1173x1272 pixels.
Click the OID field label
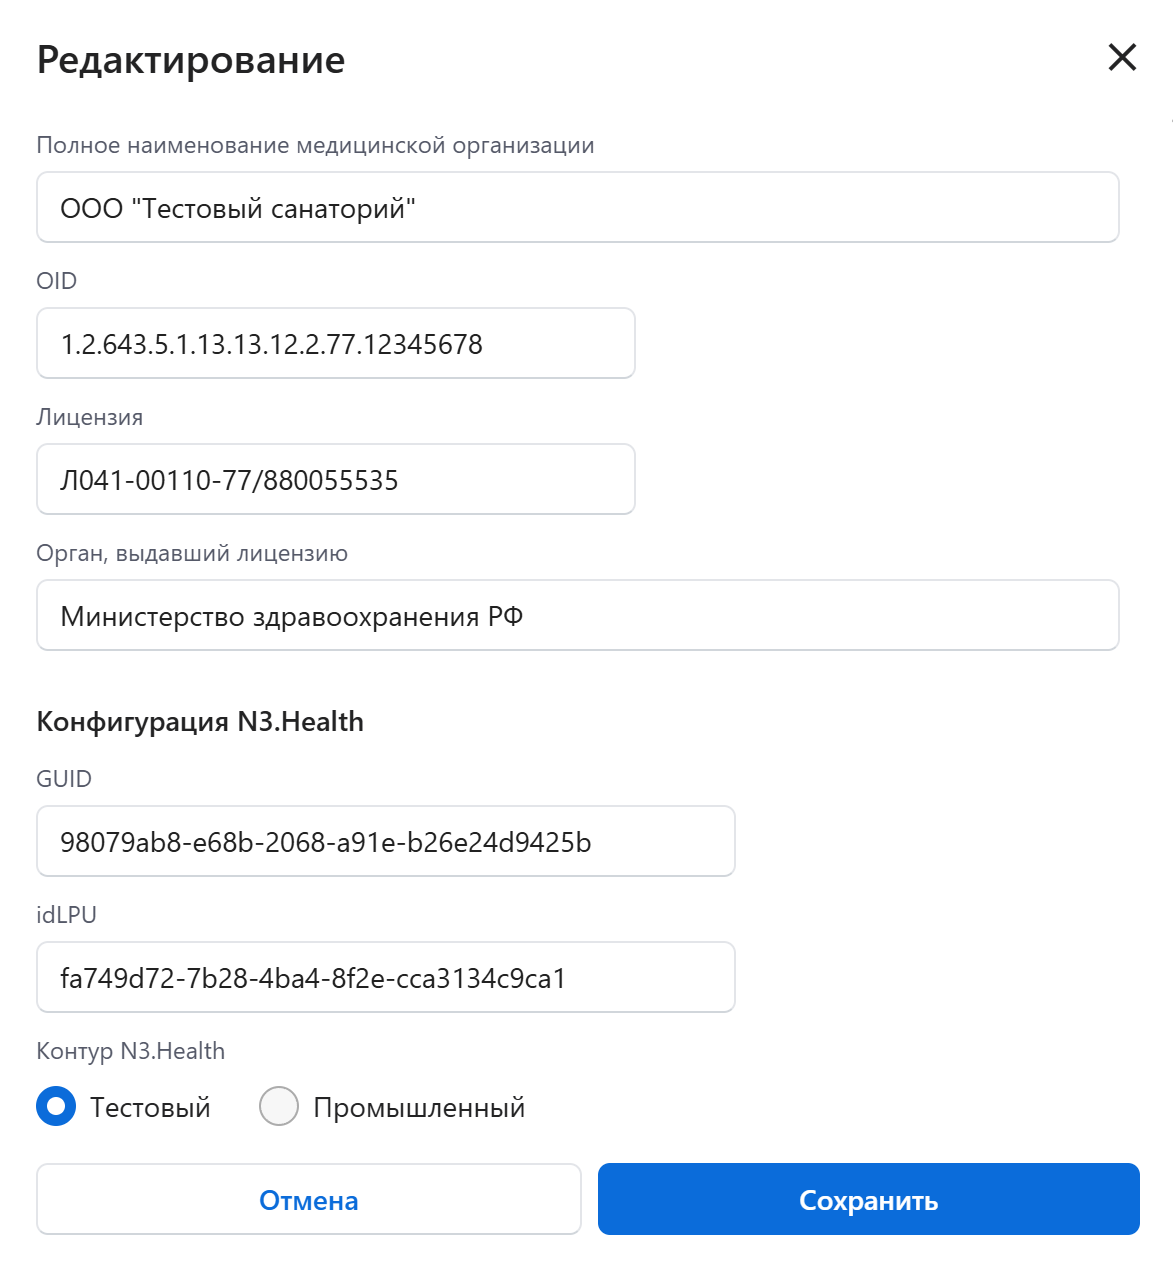pyautogui.click(x=56, y=281)
